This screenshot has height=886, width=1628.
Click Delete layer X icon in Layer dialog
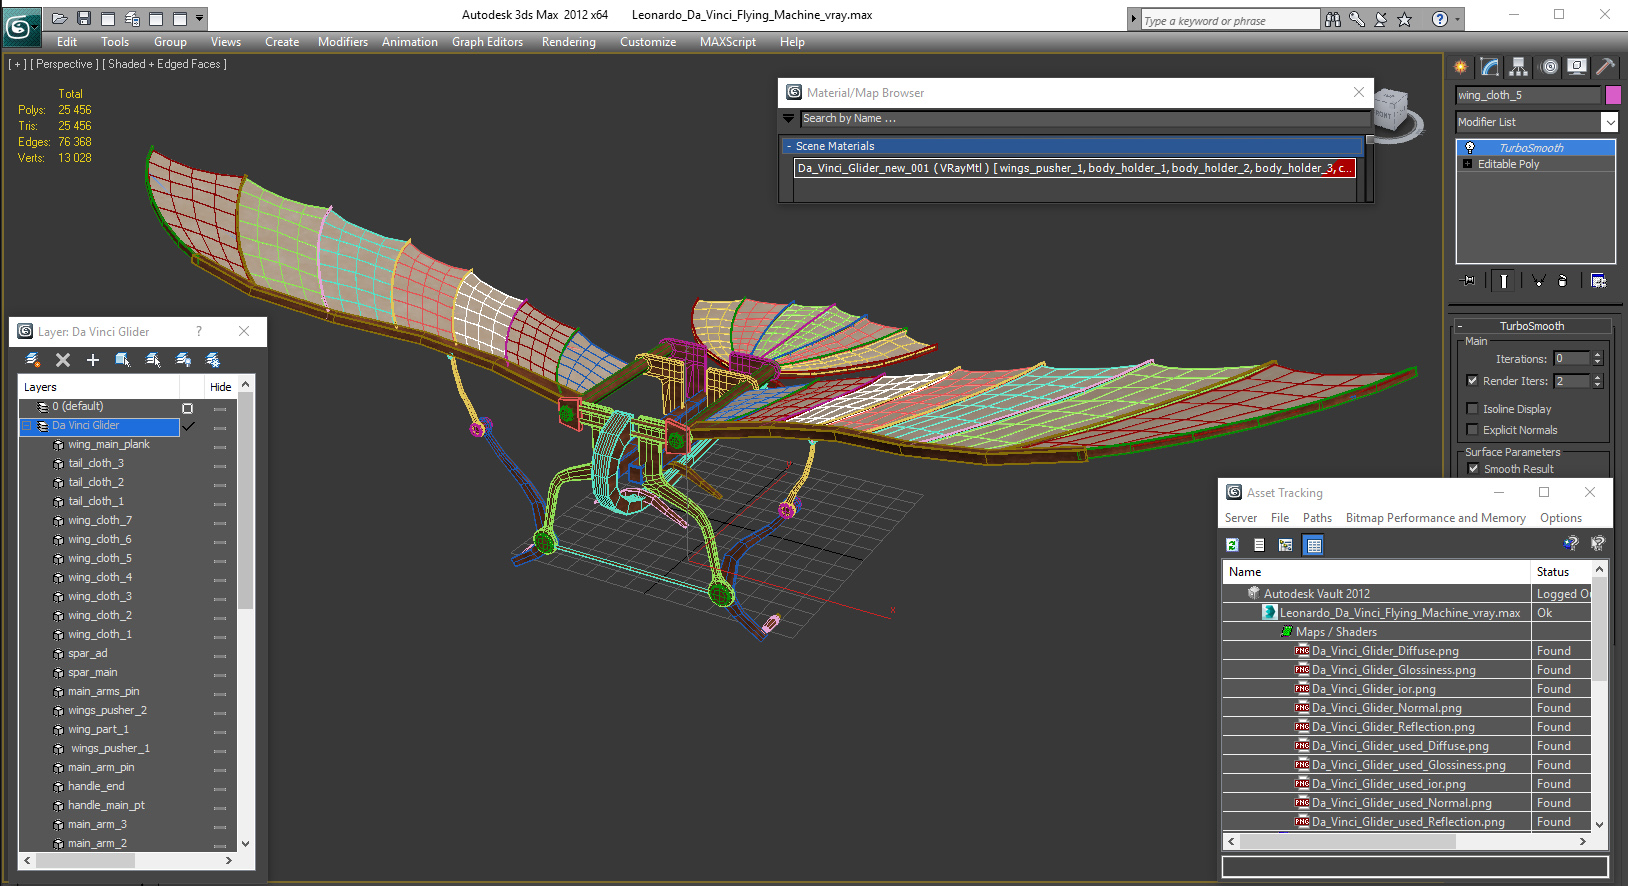coord(63,360)
